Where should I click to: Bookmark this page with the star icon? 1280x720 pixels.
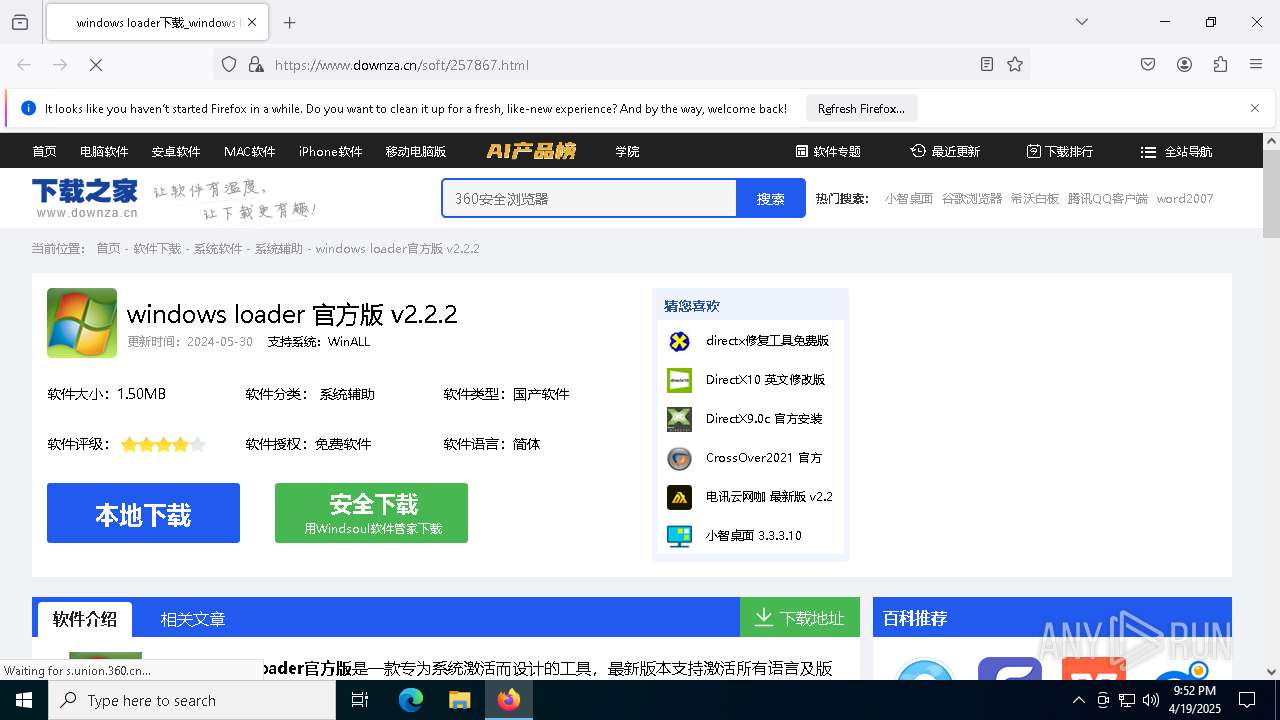[x=1015, y=64]
